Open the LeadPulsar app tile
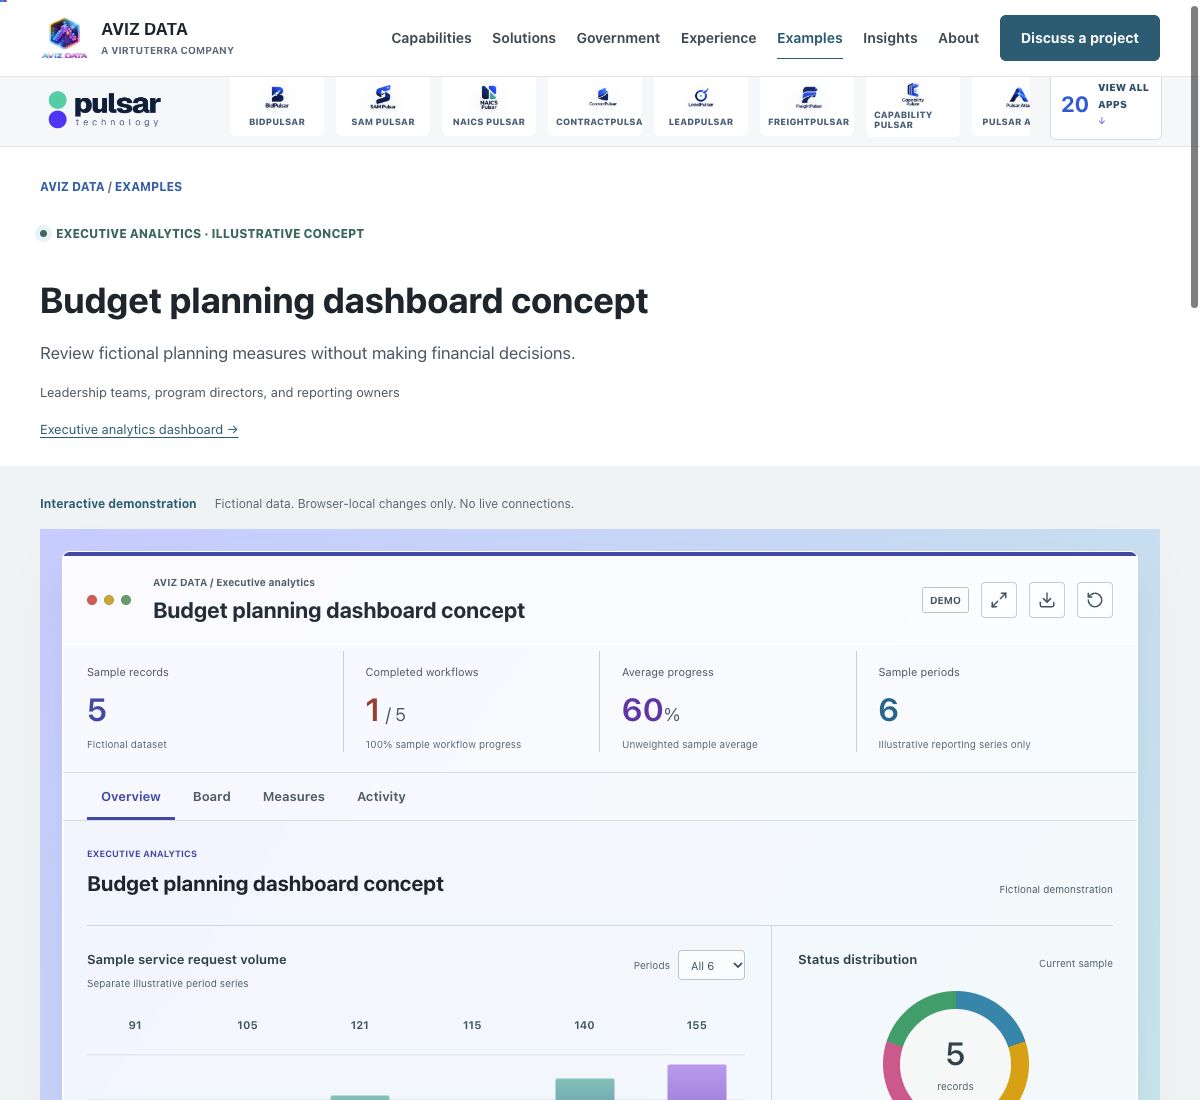 (701, 106)
